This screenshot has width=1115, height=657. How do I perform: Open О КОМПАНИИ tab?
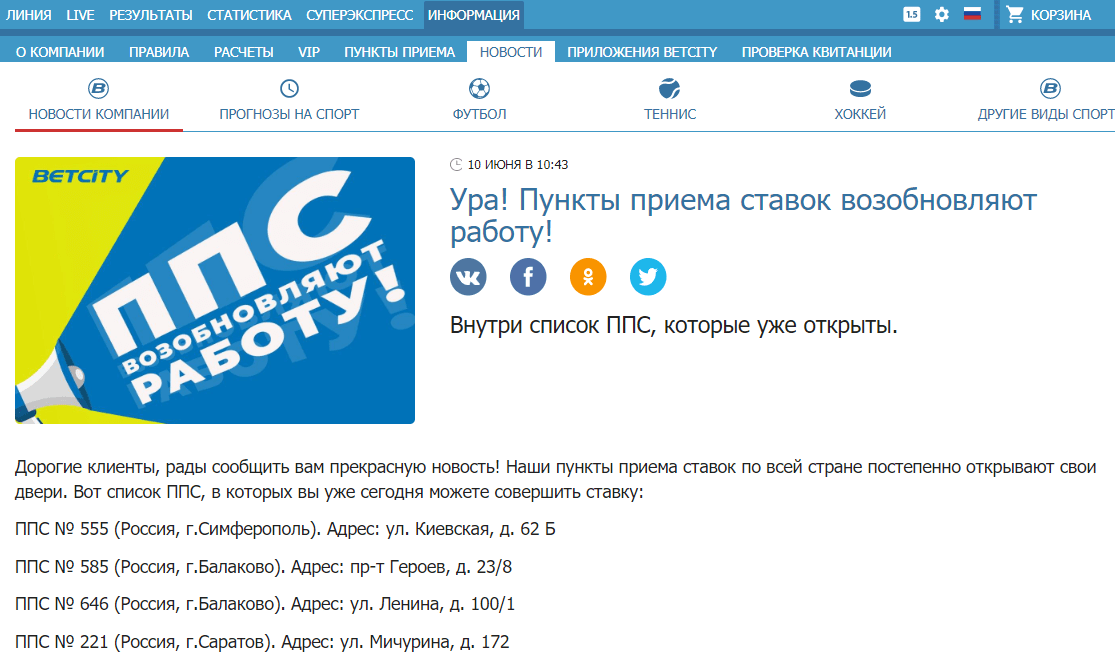[60, 52]
